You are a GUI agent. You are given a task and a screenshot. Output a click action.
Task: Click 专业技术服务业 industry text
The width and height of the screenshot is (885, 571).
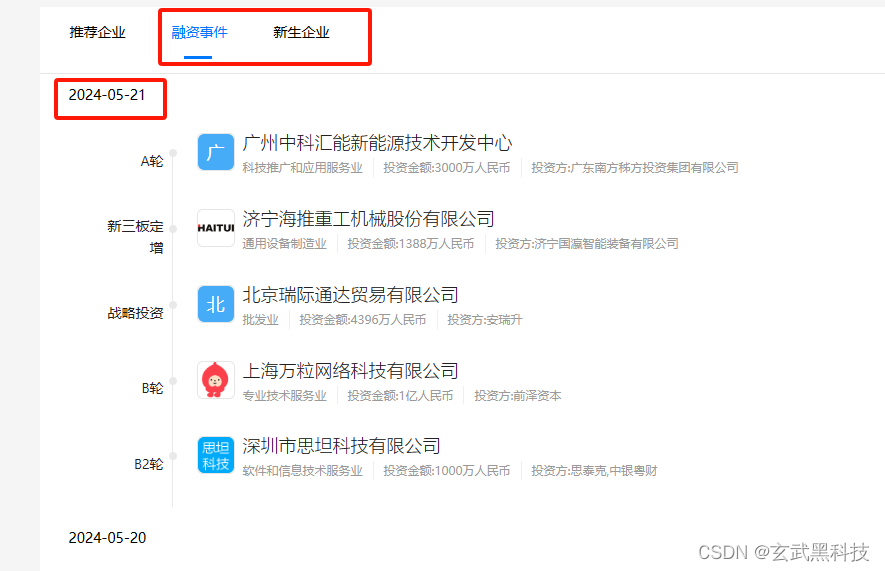click(x=284, y=396)
